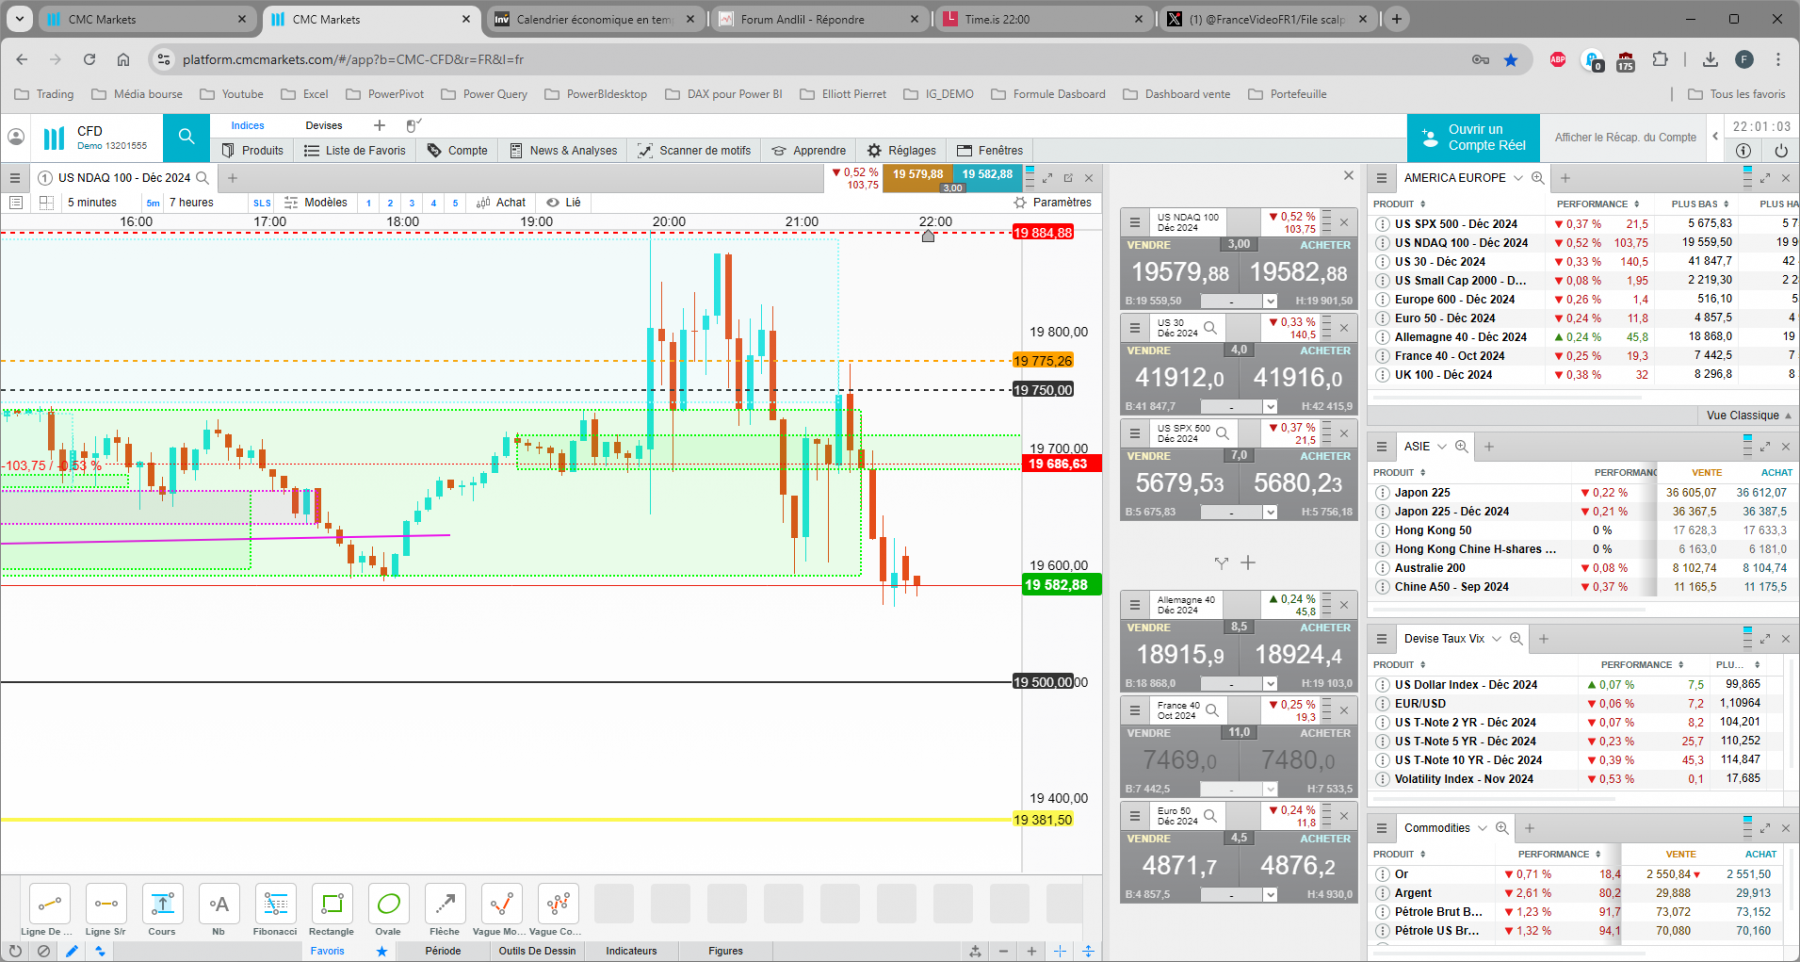Open the Modèles templates button
Image resolution: width=1800 pixels, height=962 pixels.
click(x=316, y=202)
